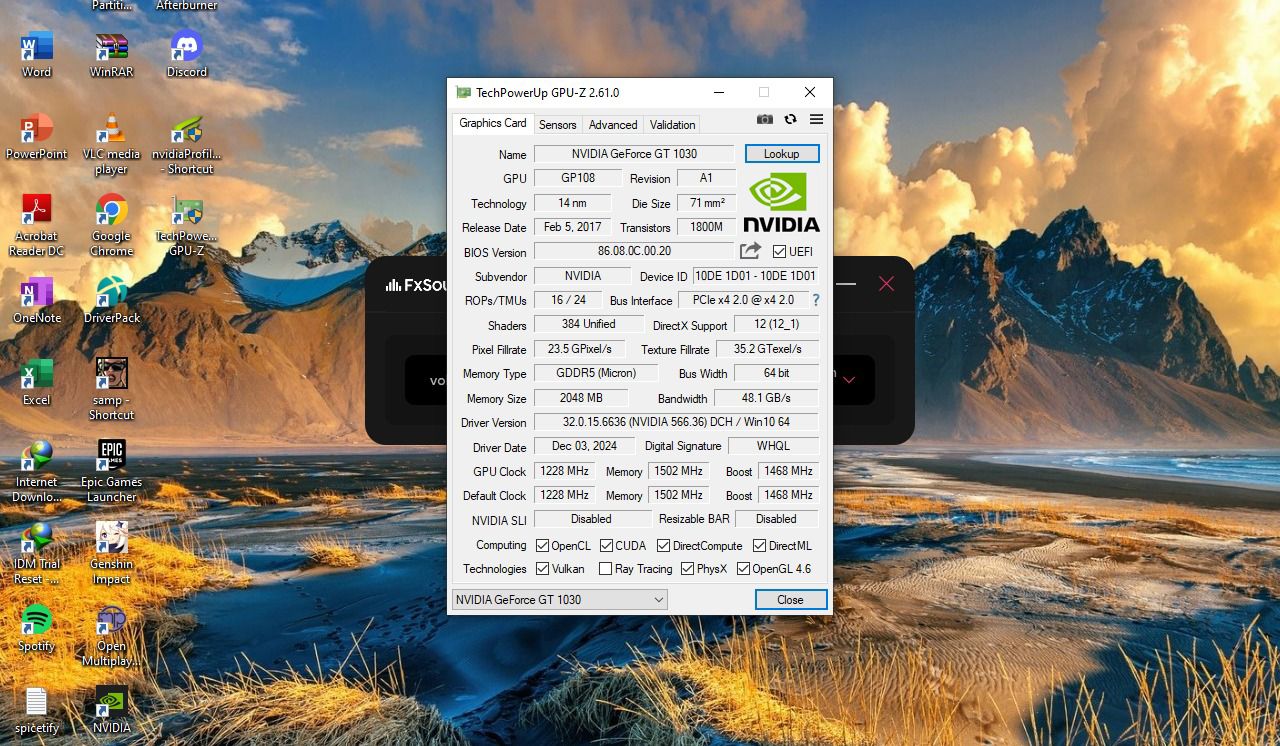
Task: Expand the red chevron in FxSound window
Action: (x=849, y=380)
